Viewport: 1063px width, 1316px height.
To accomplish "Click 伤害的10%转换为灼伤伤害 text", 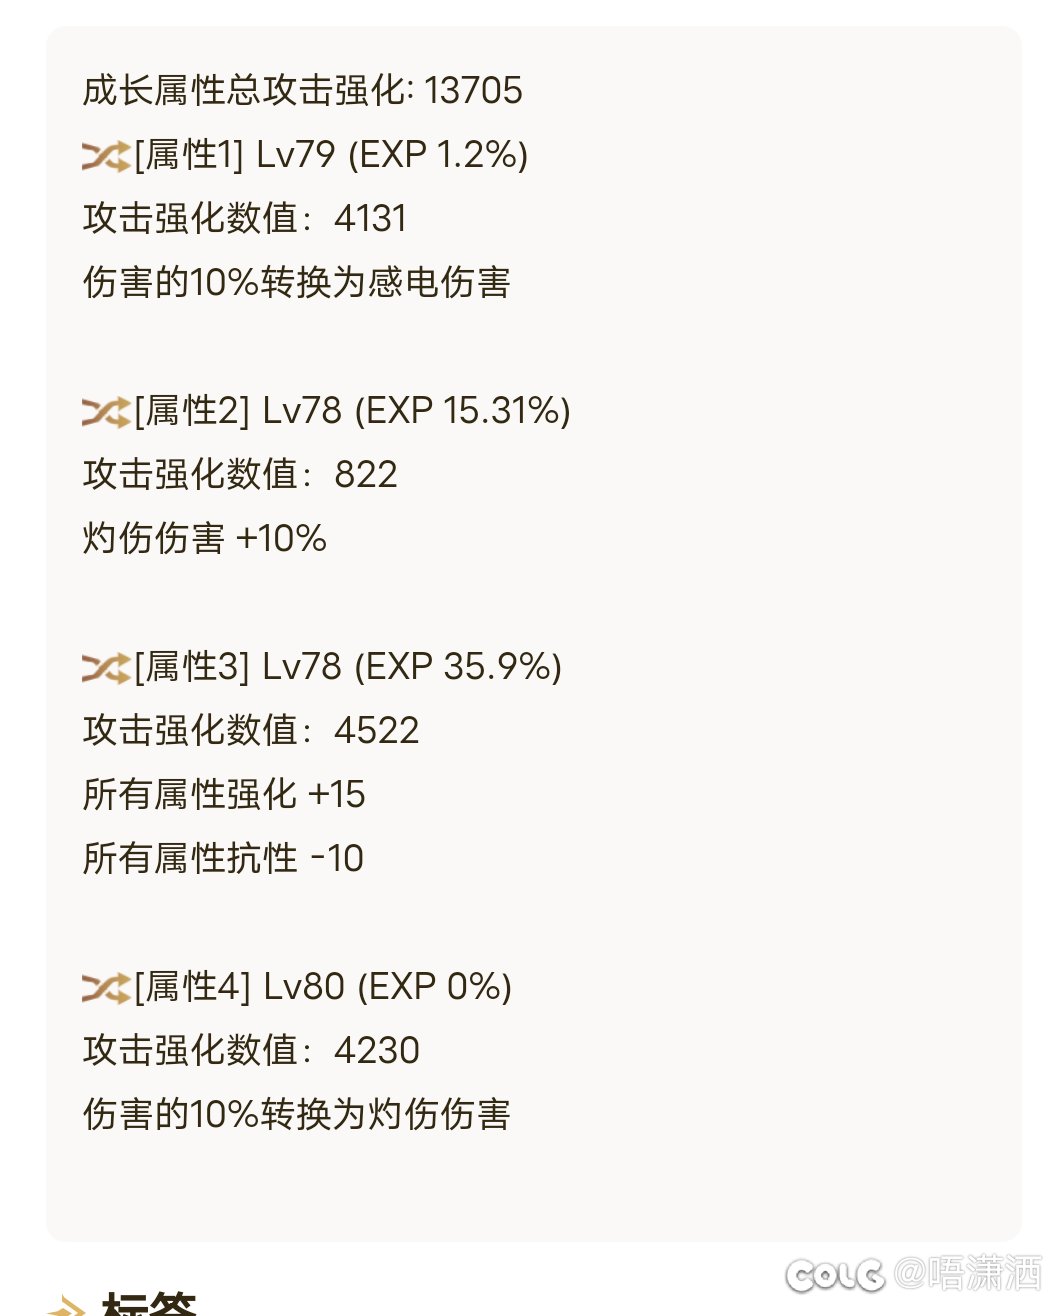I will click(x=297, y=1115).
